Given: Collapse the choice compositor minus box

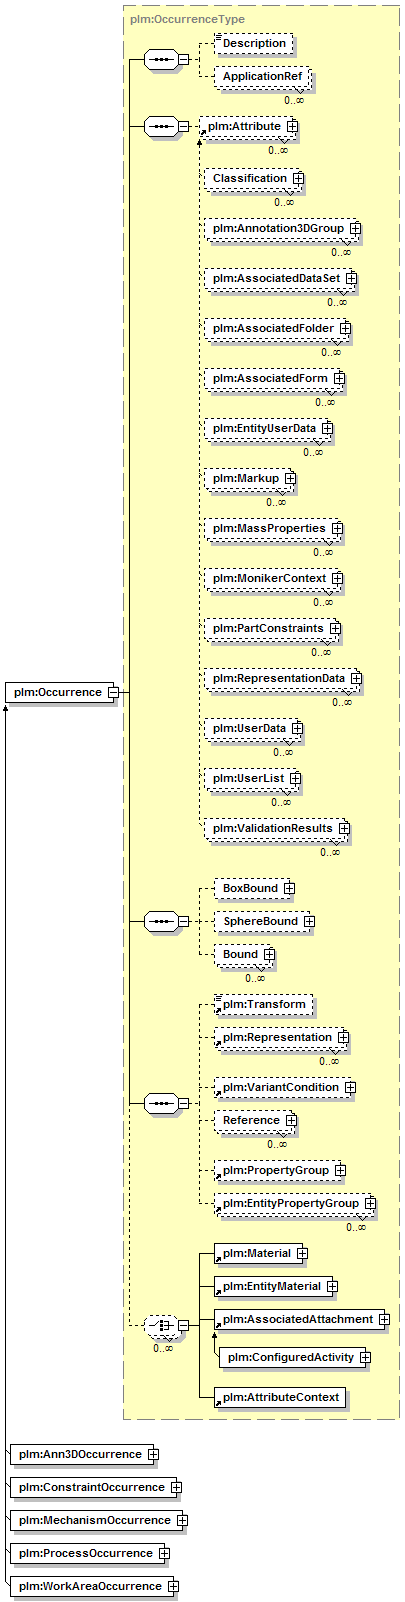Looking at the screenshot, I should tap(183, 1326).
